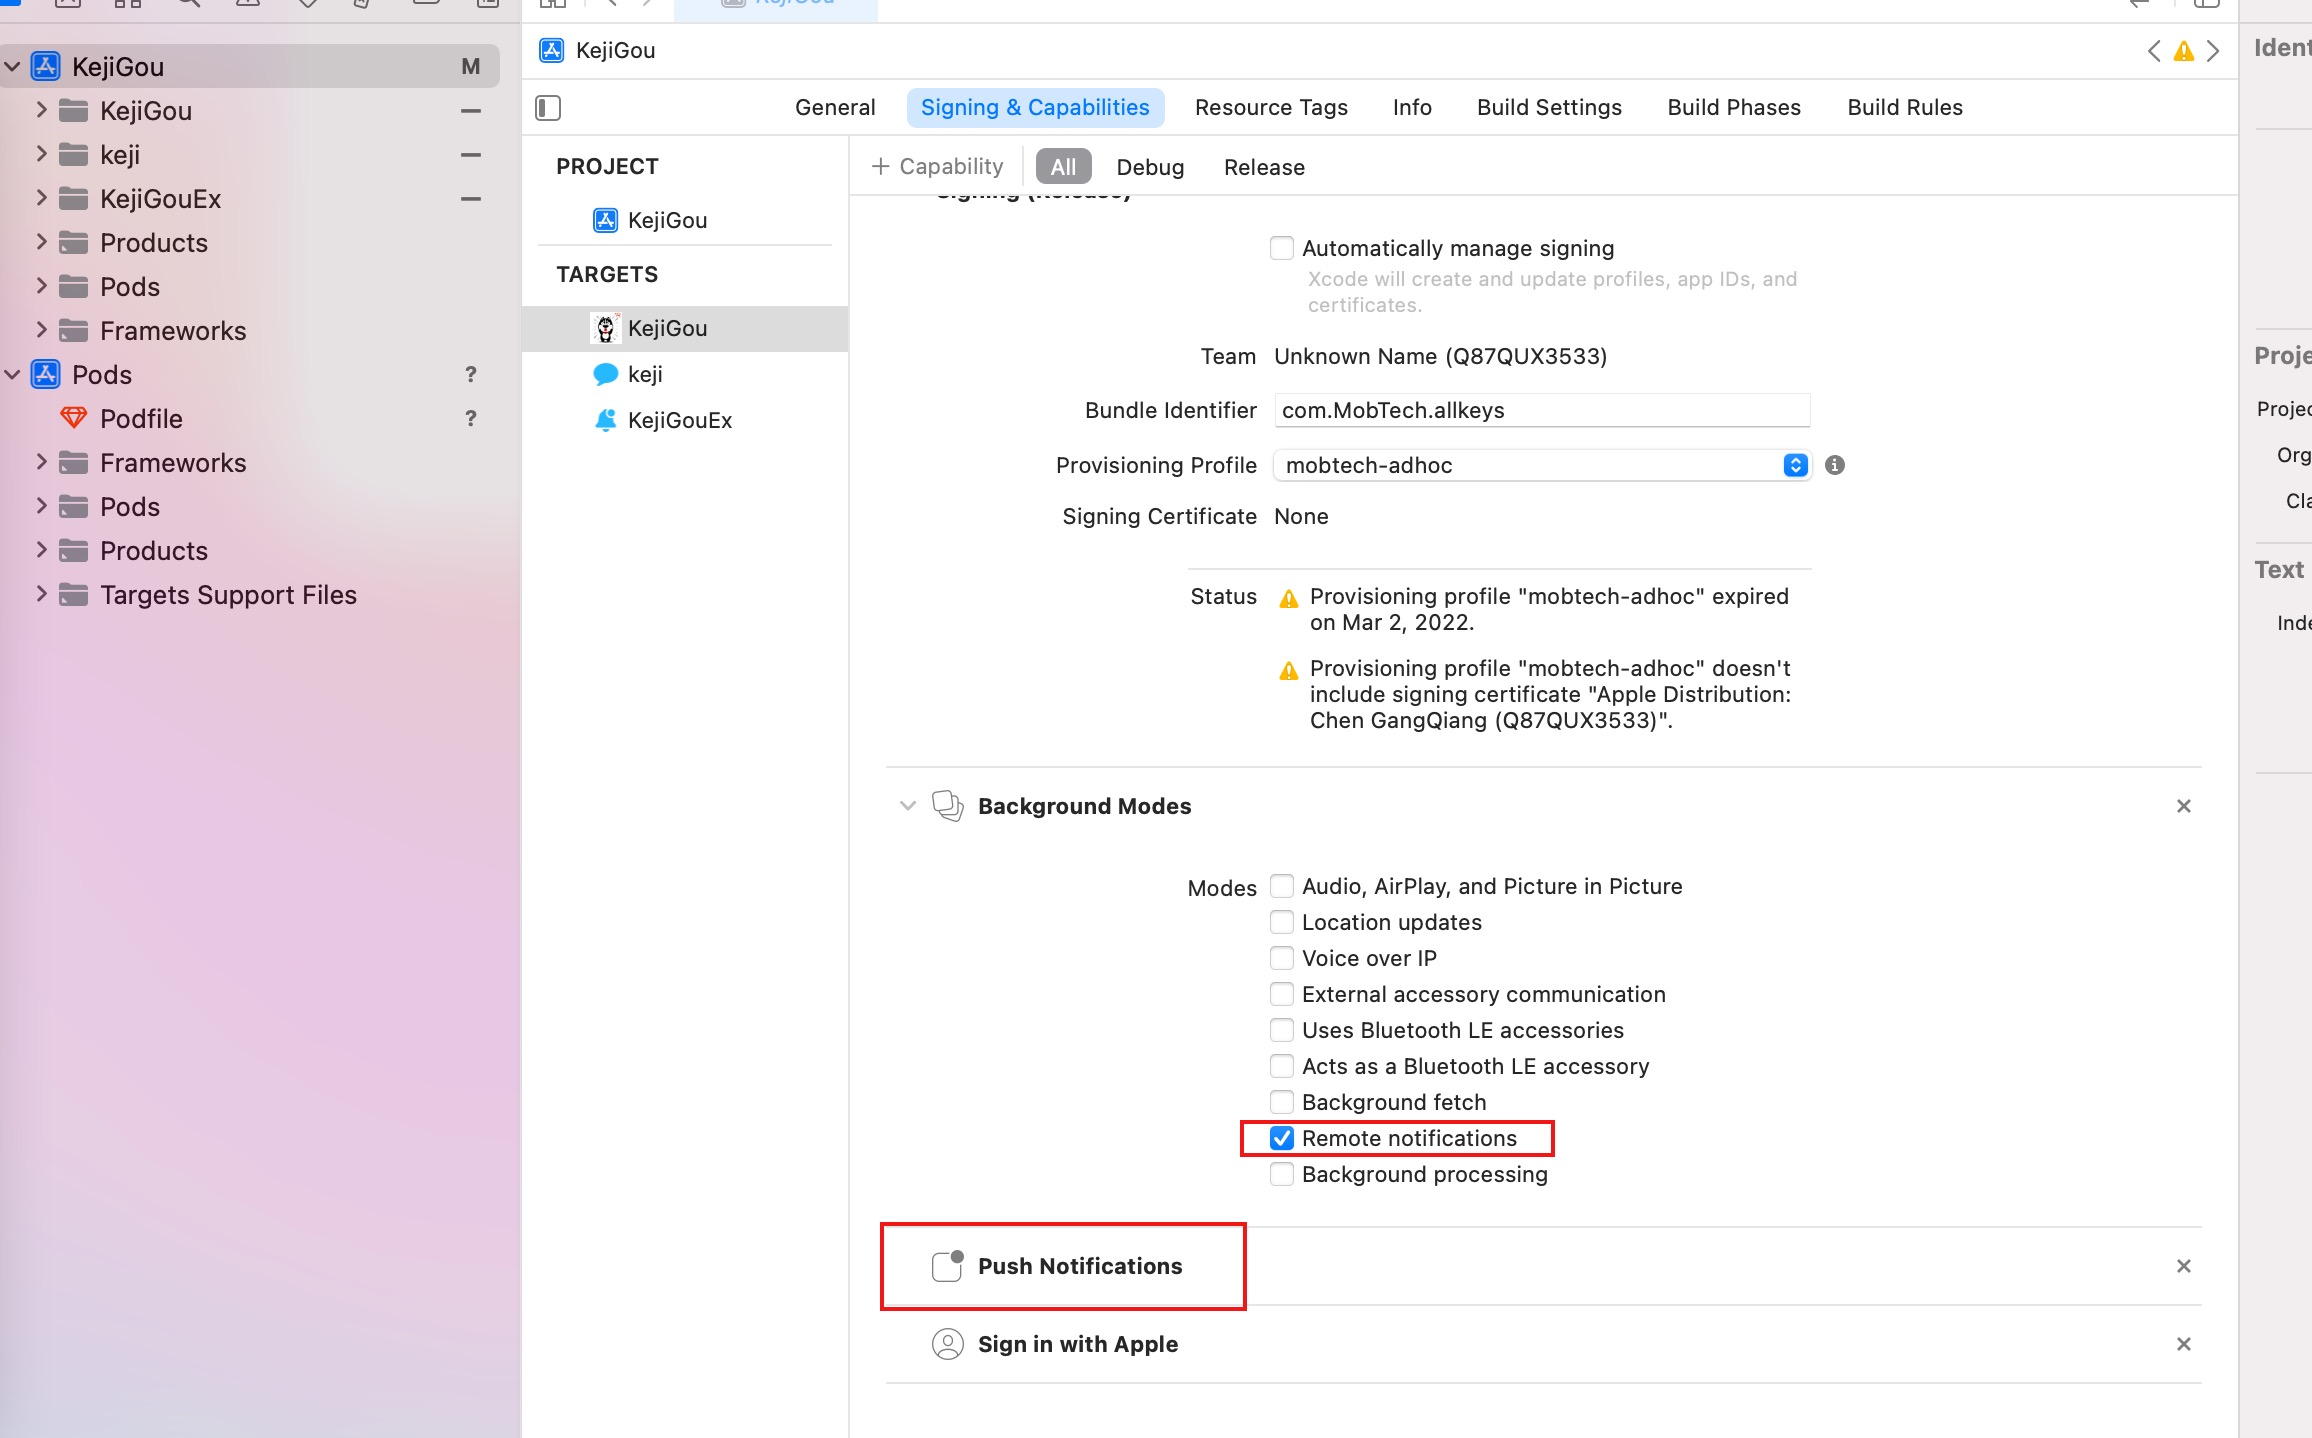Enable Automatically manage signing checkbox

(x=1282, y=248)
